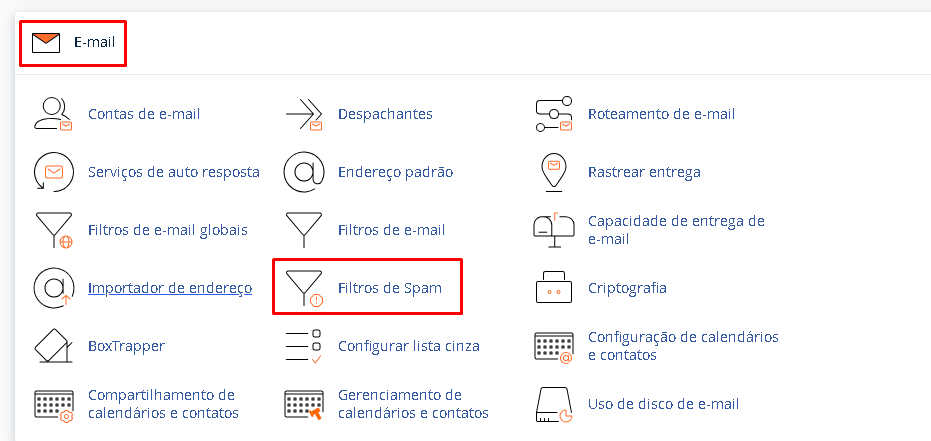Open the Contas de e-mail icon
Viewport: 931px width, 441px height.
tap(53, 114)
